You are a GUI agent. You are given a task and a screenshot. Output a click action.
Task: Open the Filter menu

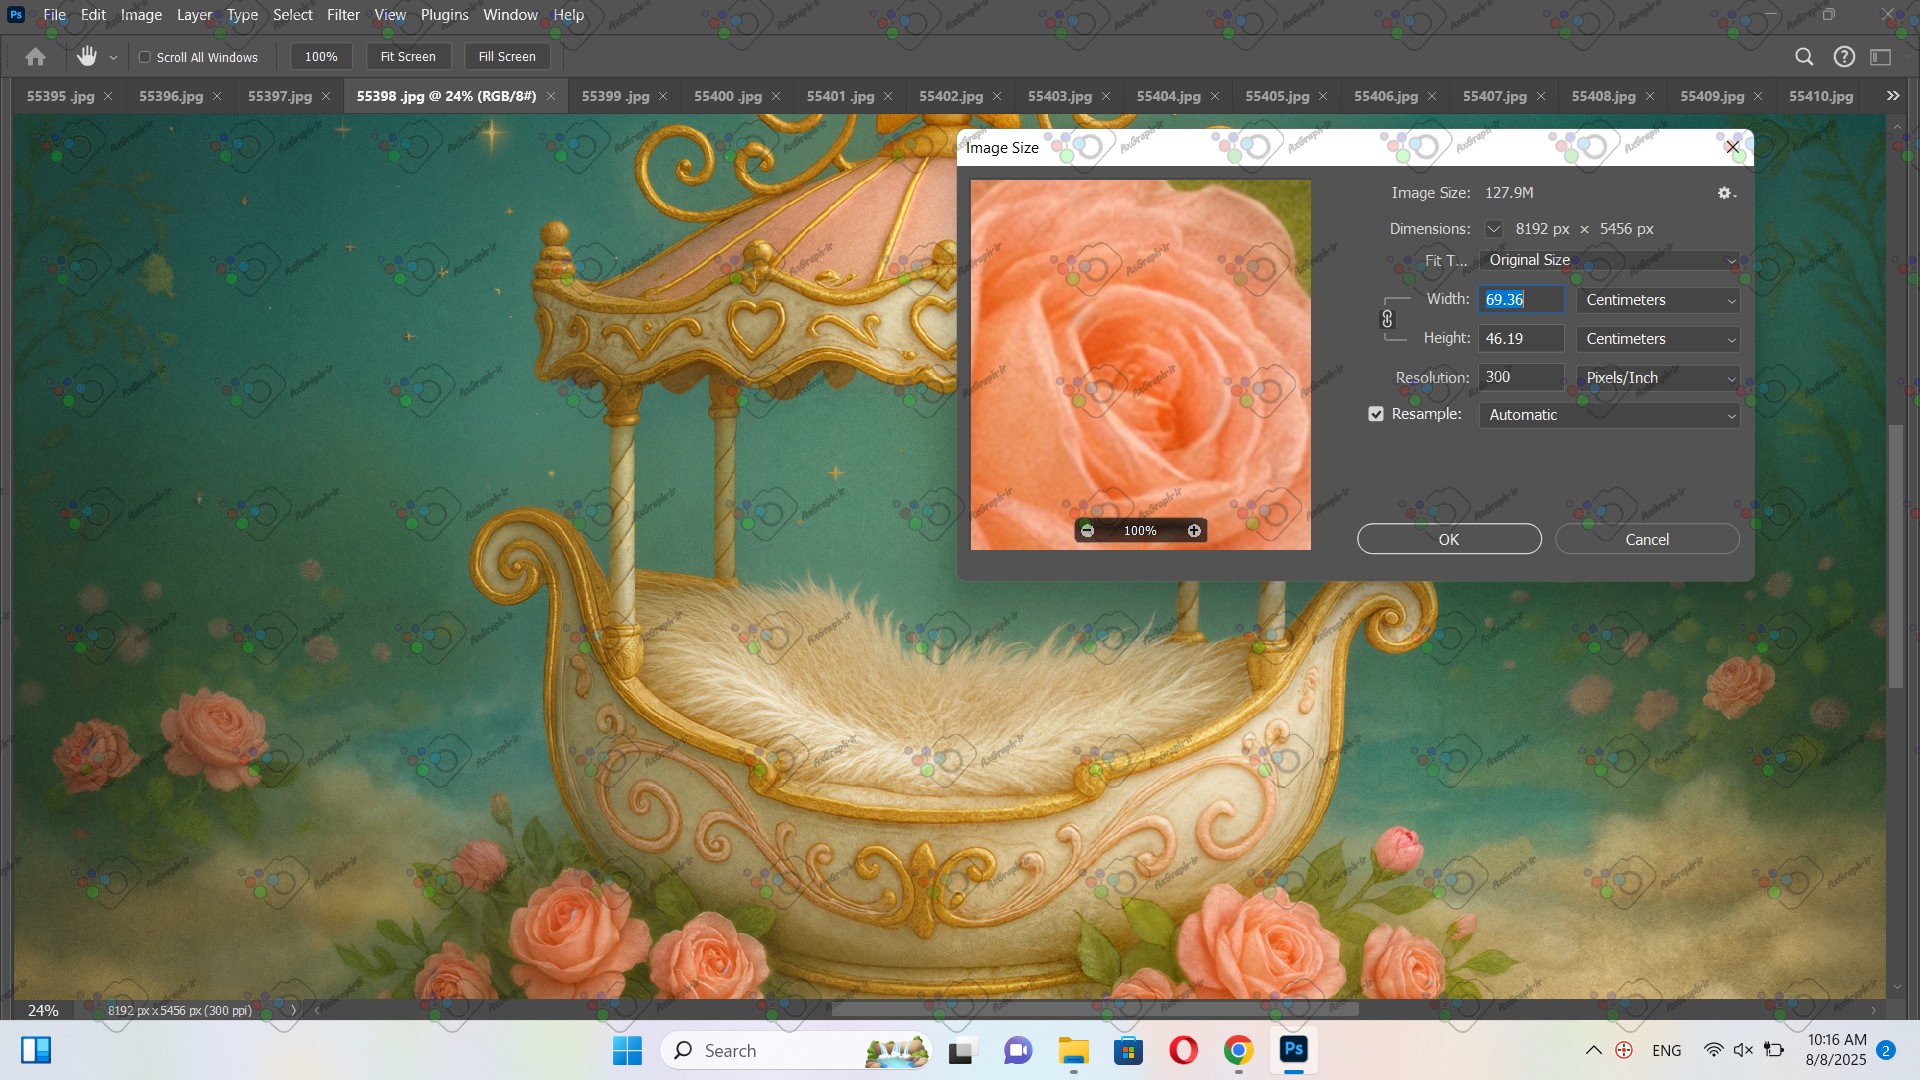343,15
